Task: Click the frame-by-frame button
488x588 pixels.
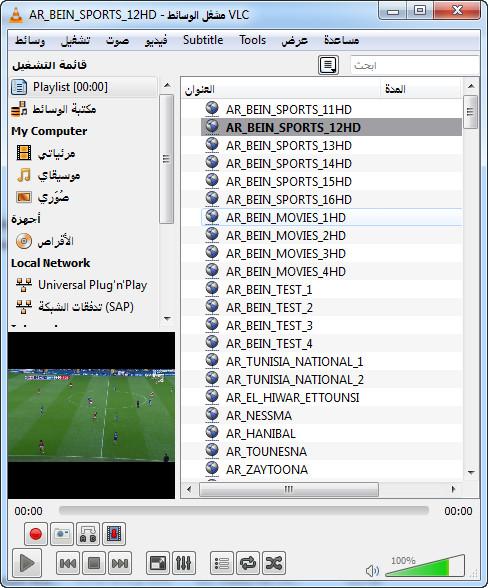Action: click(114, 534)
